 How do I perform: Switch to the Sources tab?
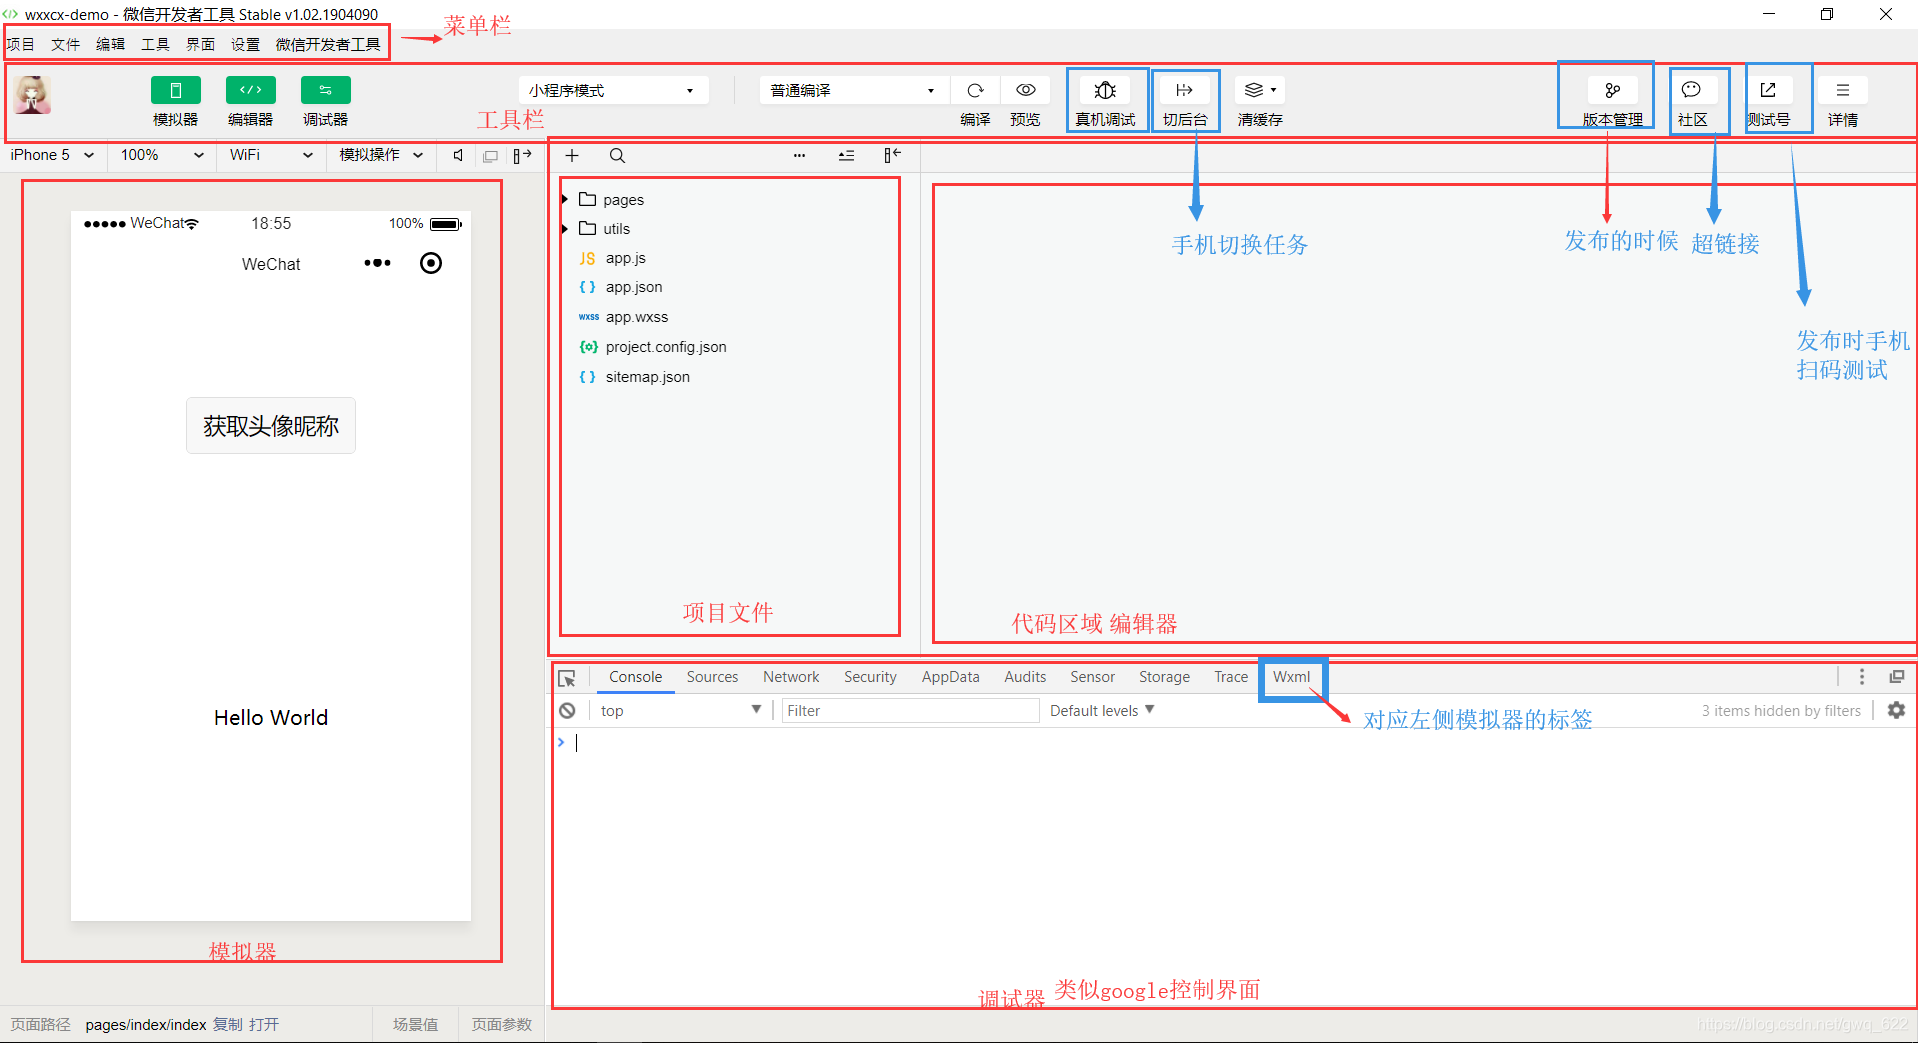tap(712, 677)
